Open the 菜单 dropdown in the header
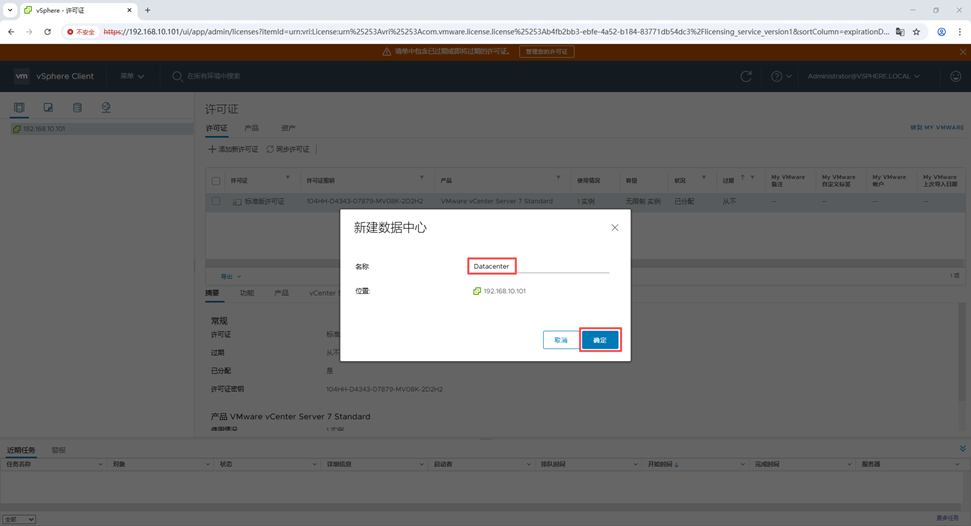Viewport: 971px width, 526px height. [132, 76]
